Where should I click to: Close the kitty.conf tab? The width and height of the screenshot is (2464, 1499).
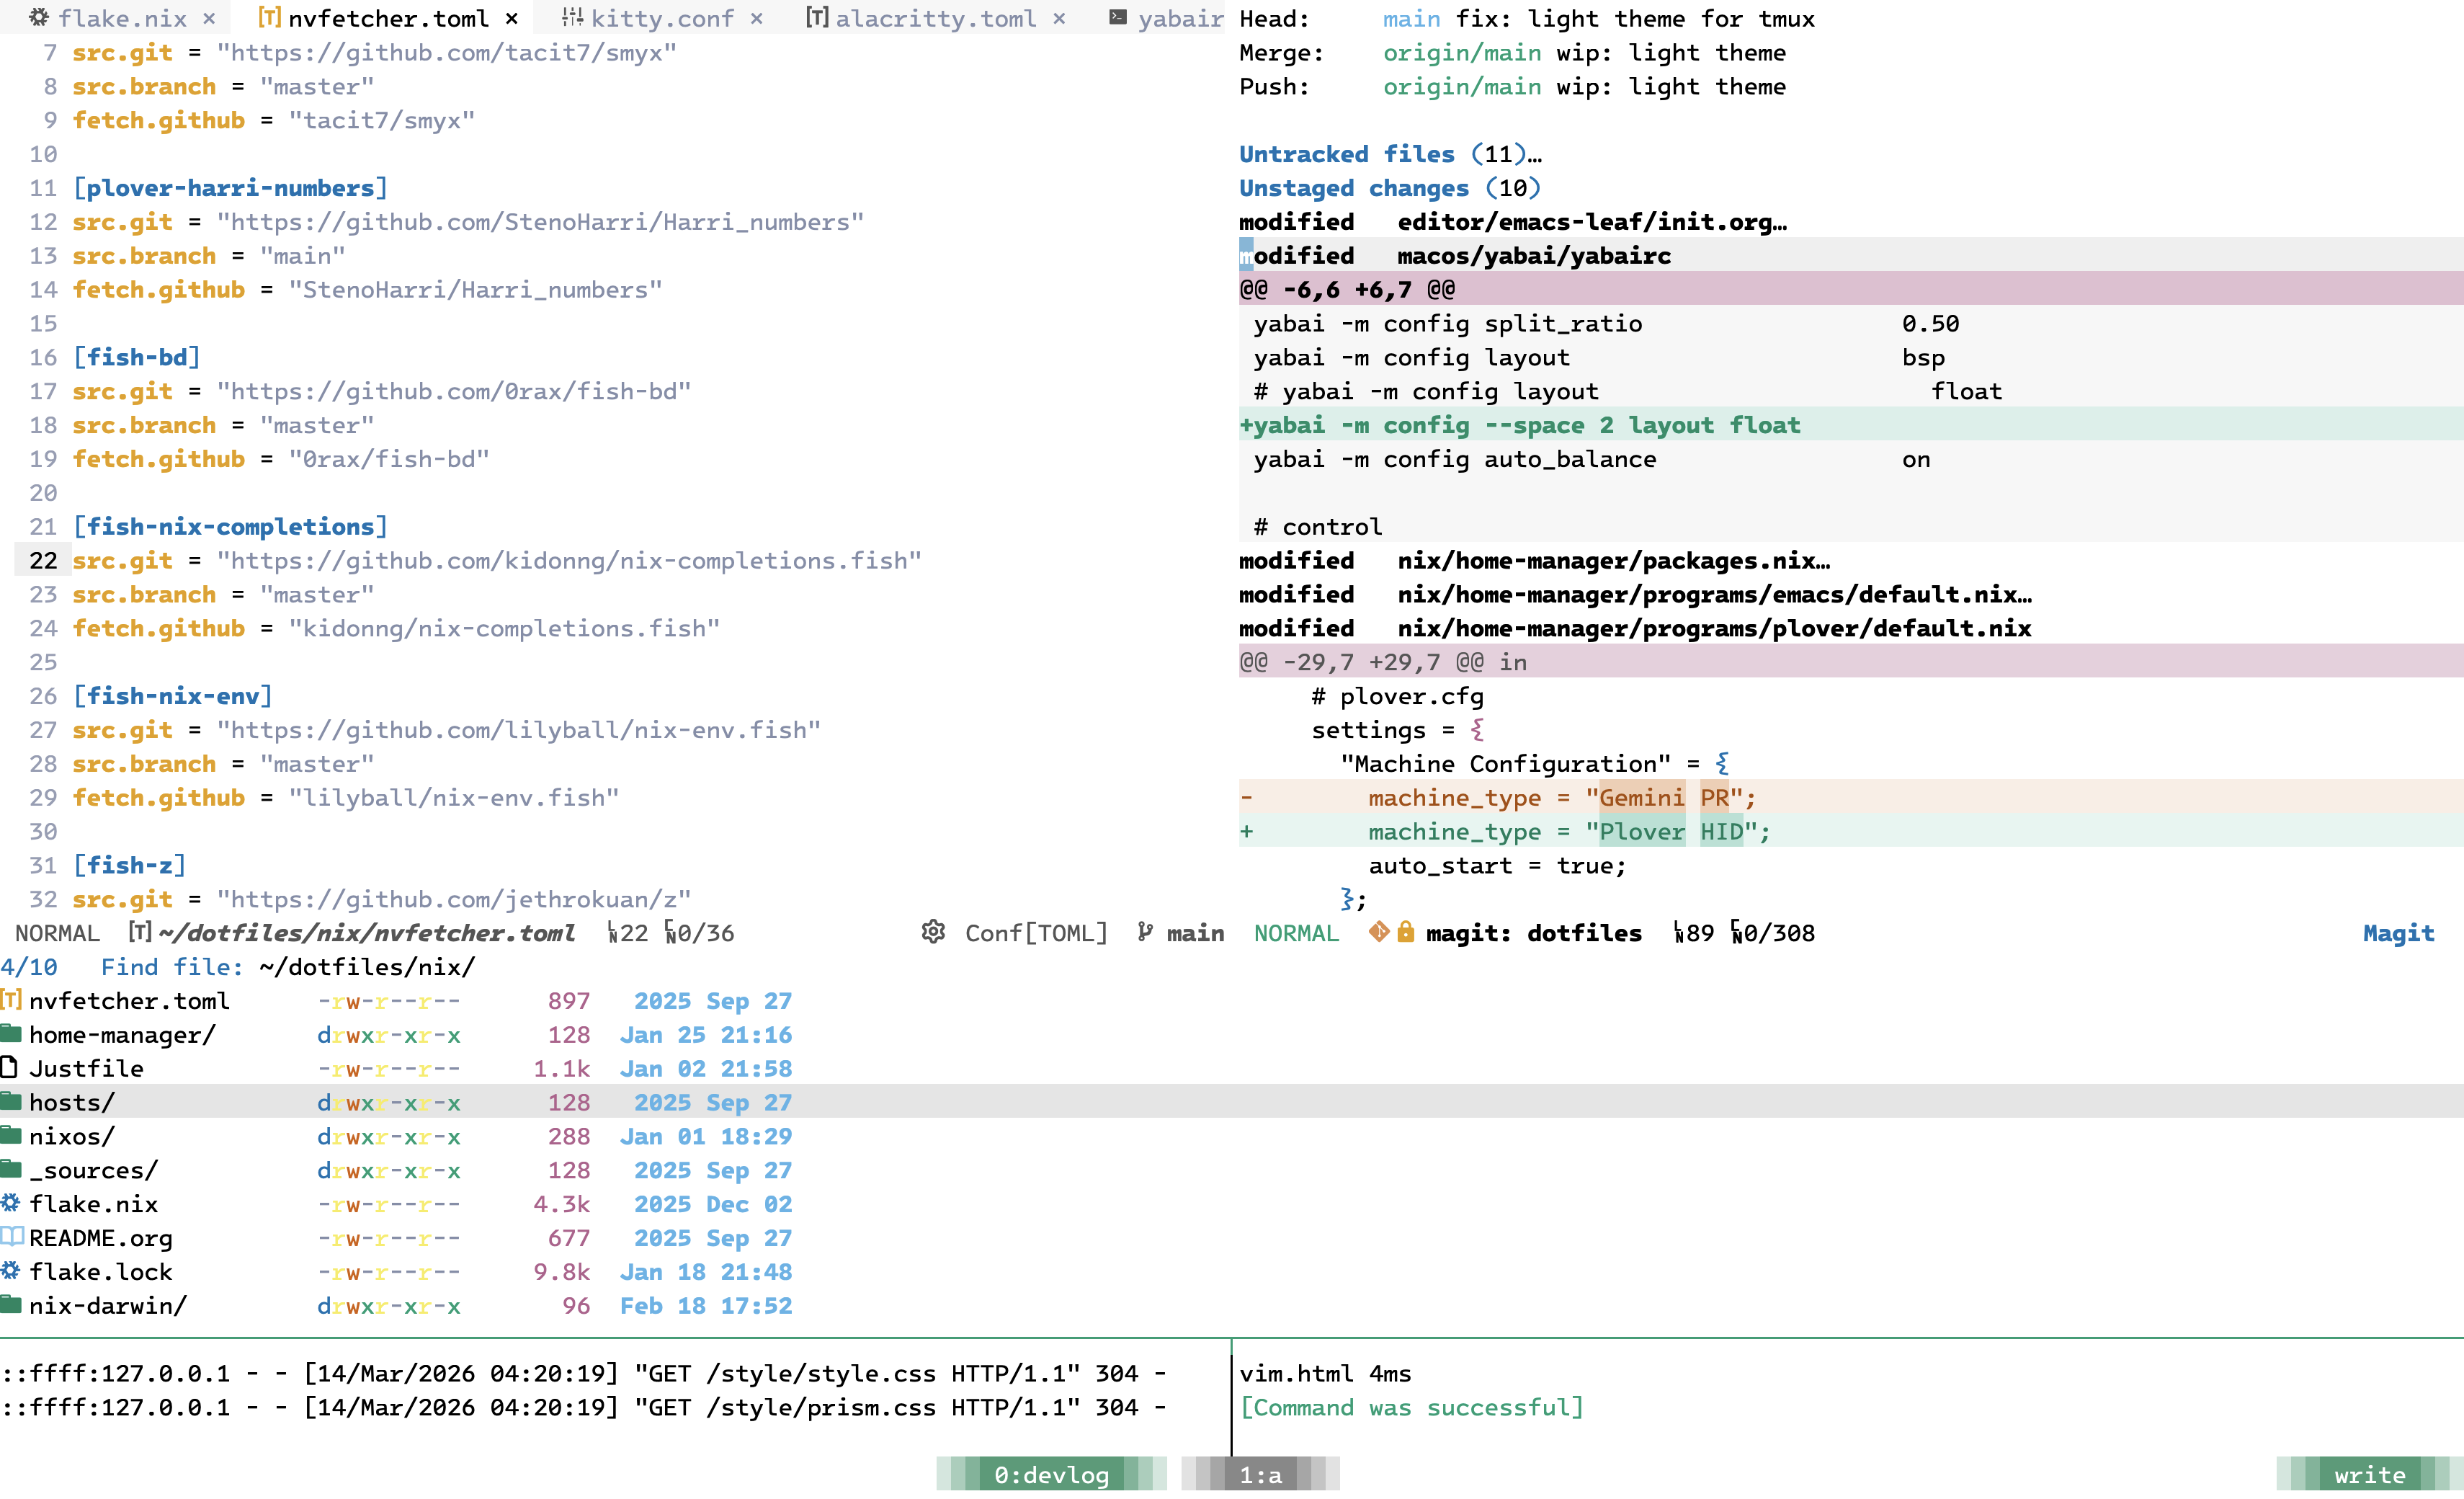click(x=757, y=17)
